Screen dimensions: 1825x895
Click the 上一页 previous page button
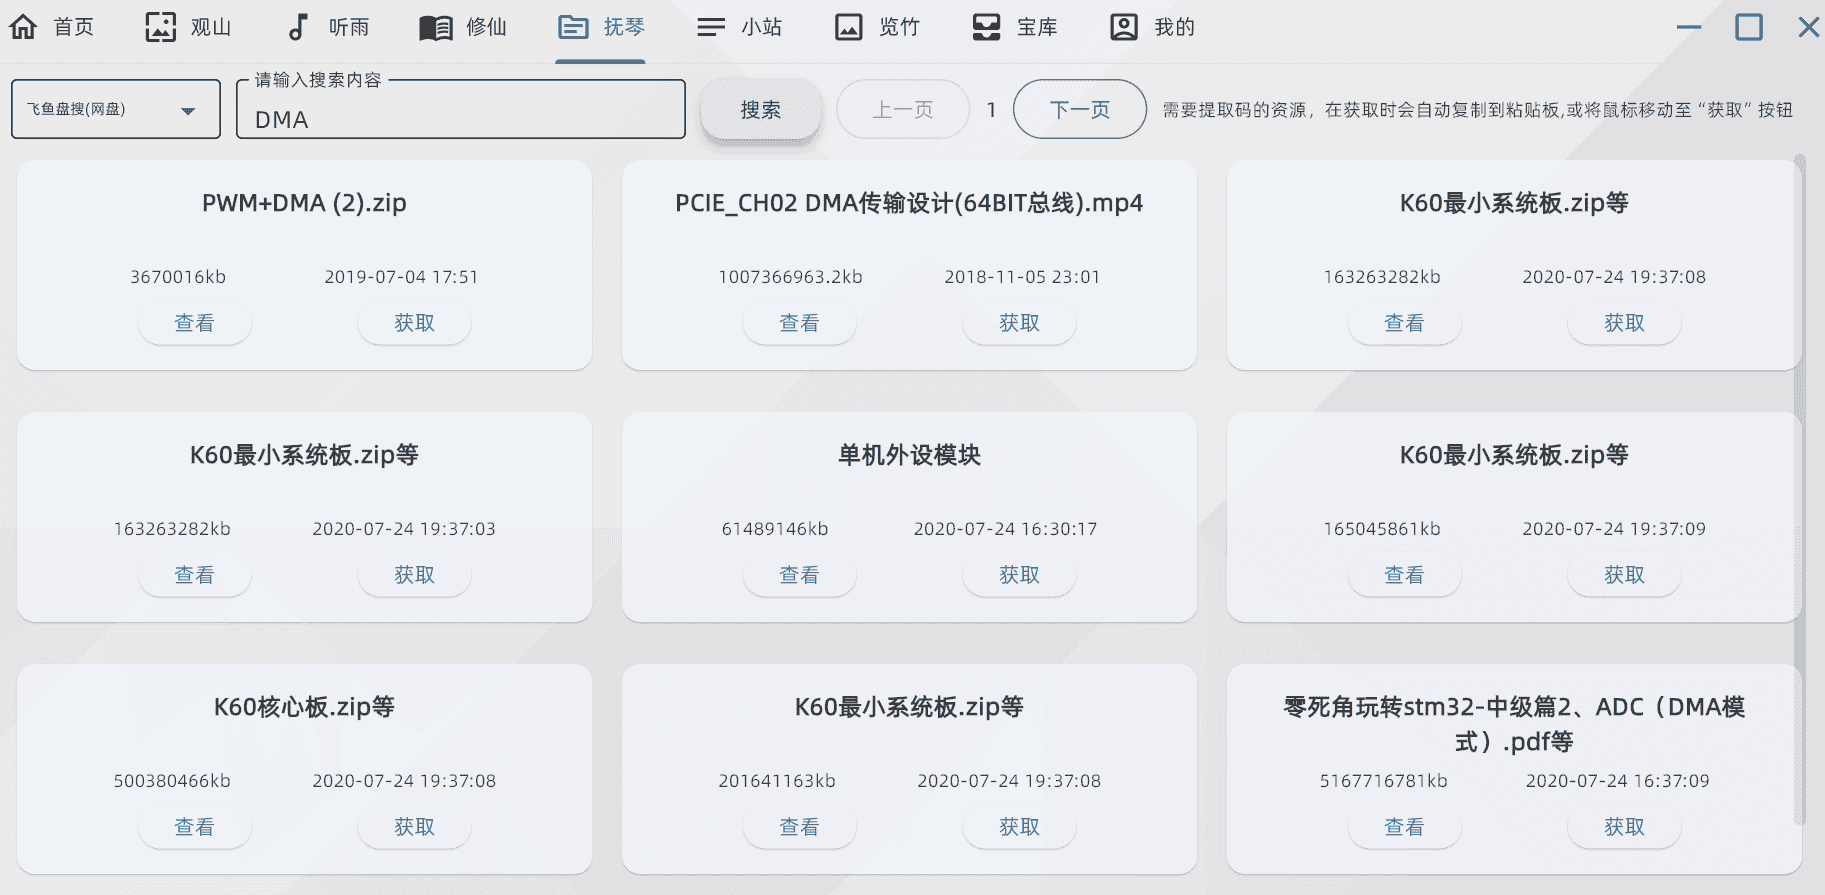pos(902,109)
